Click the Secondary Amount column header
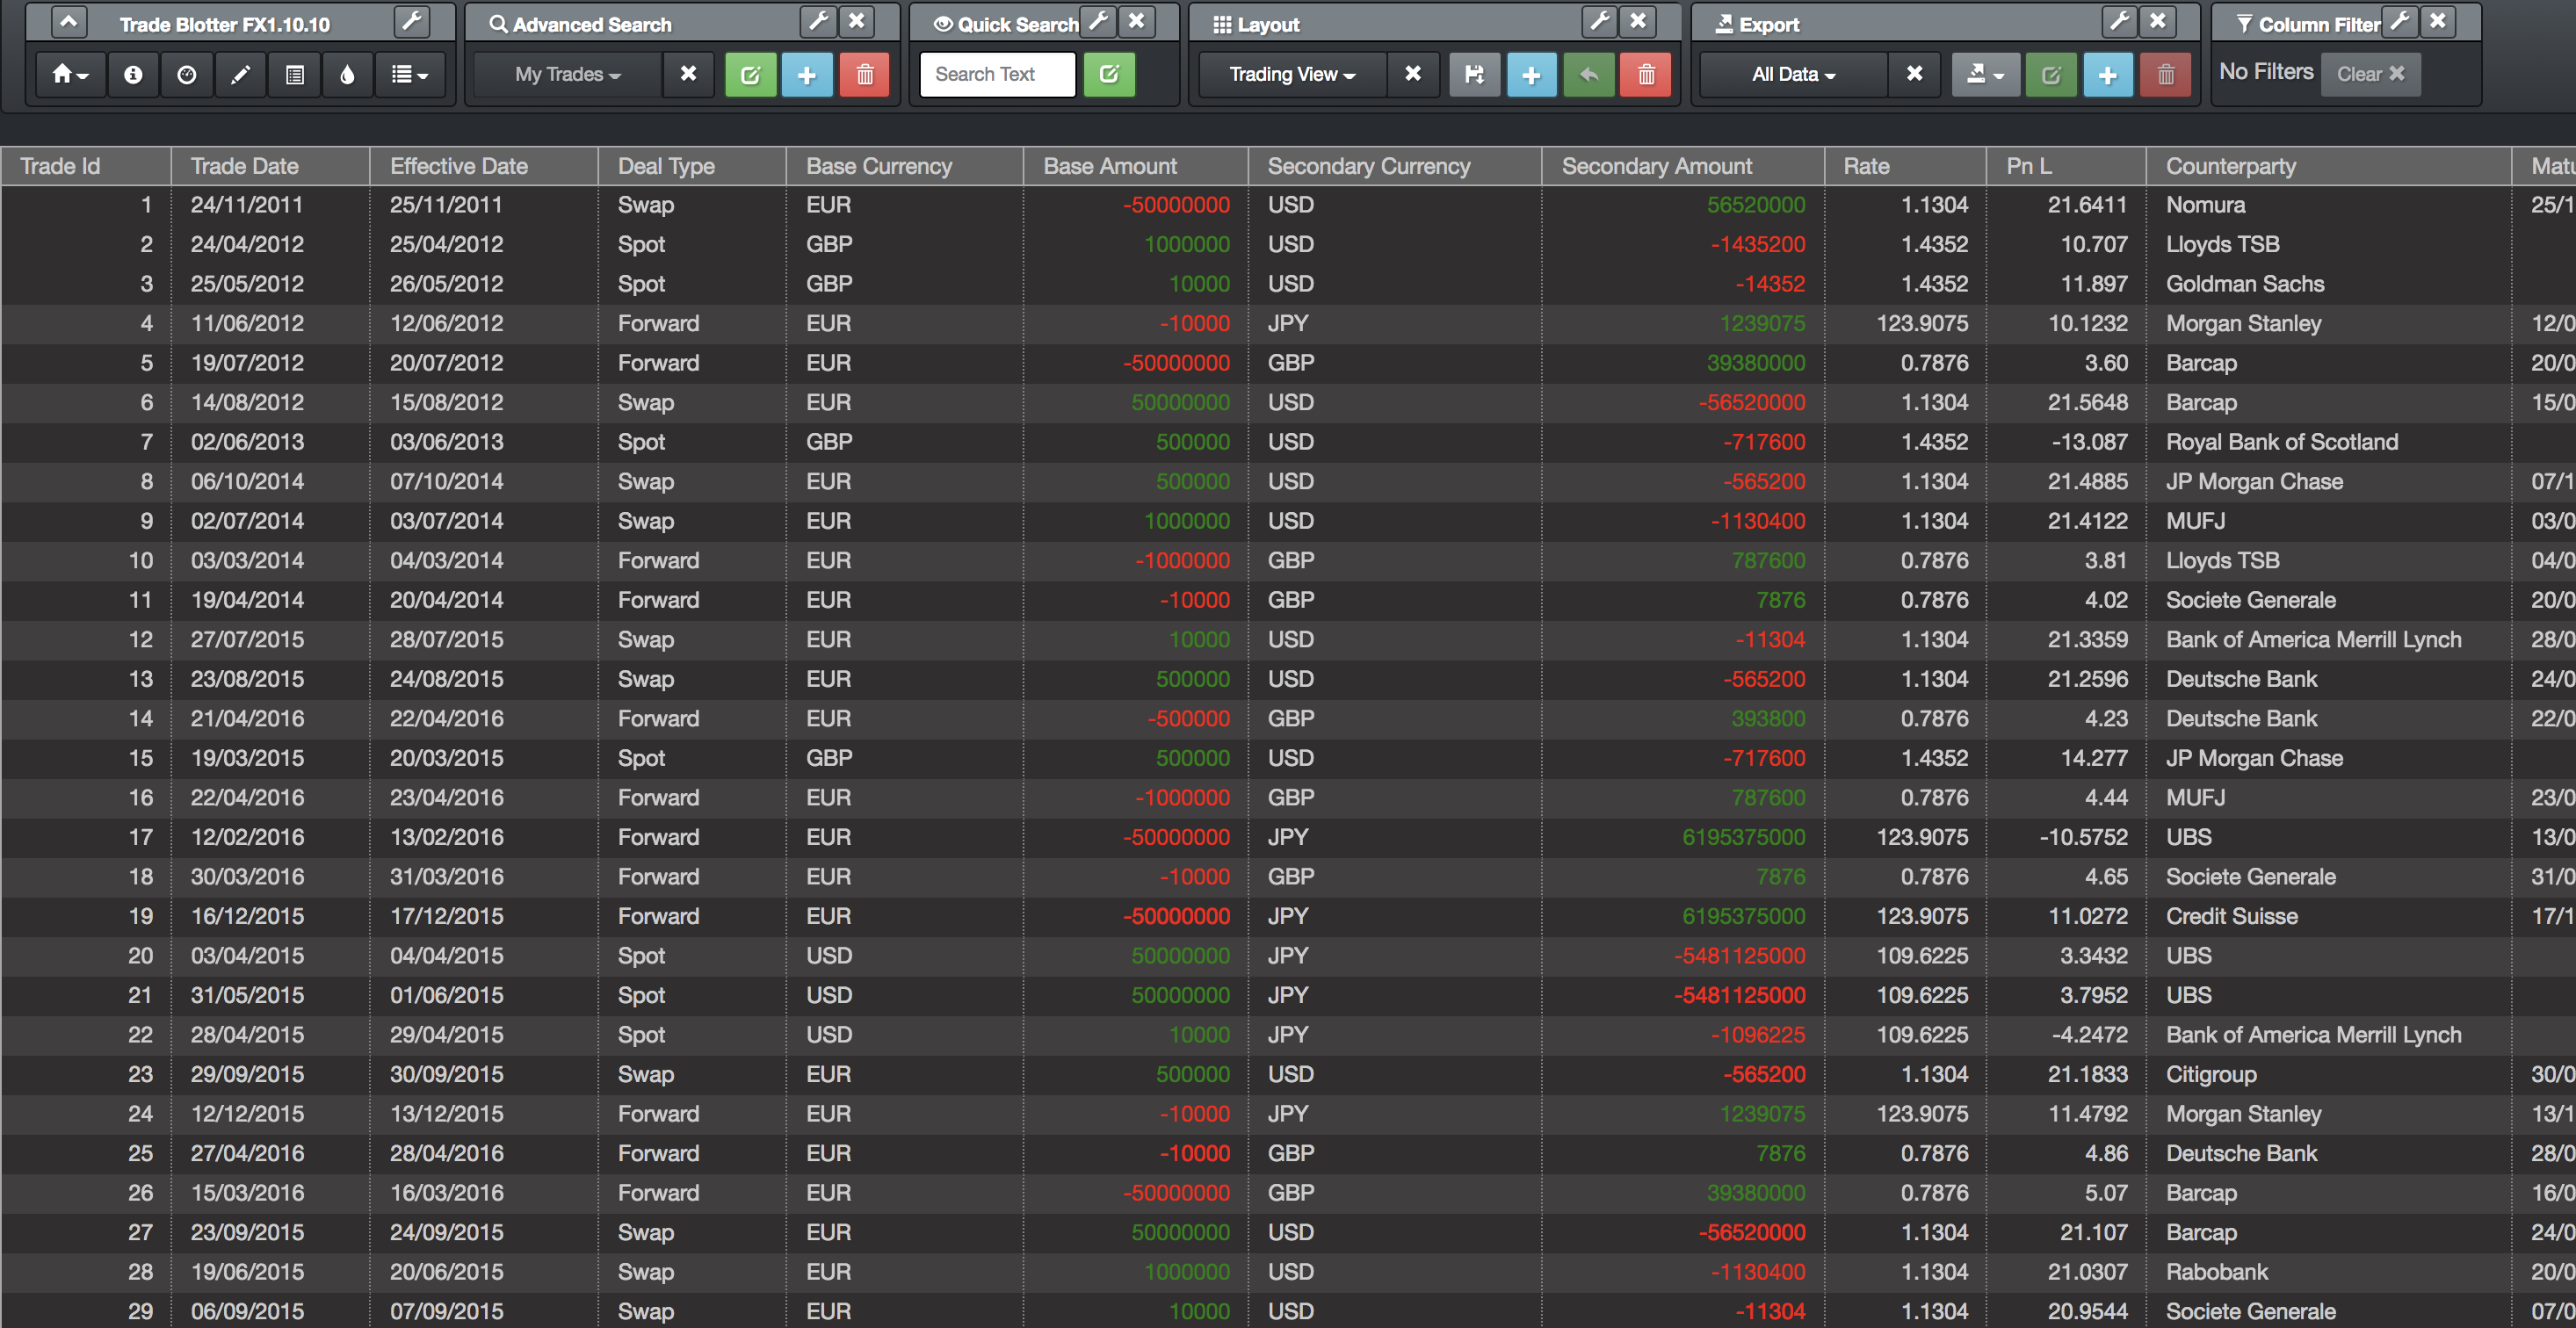The width and height of the screenshot is (2576, 1328). pyautogui.click(x=1683, y=166)
